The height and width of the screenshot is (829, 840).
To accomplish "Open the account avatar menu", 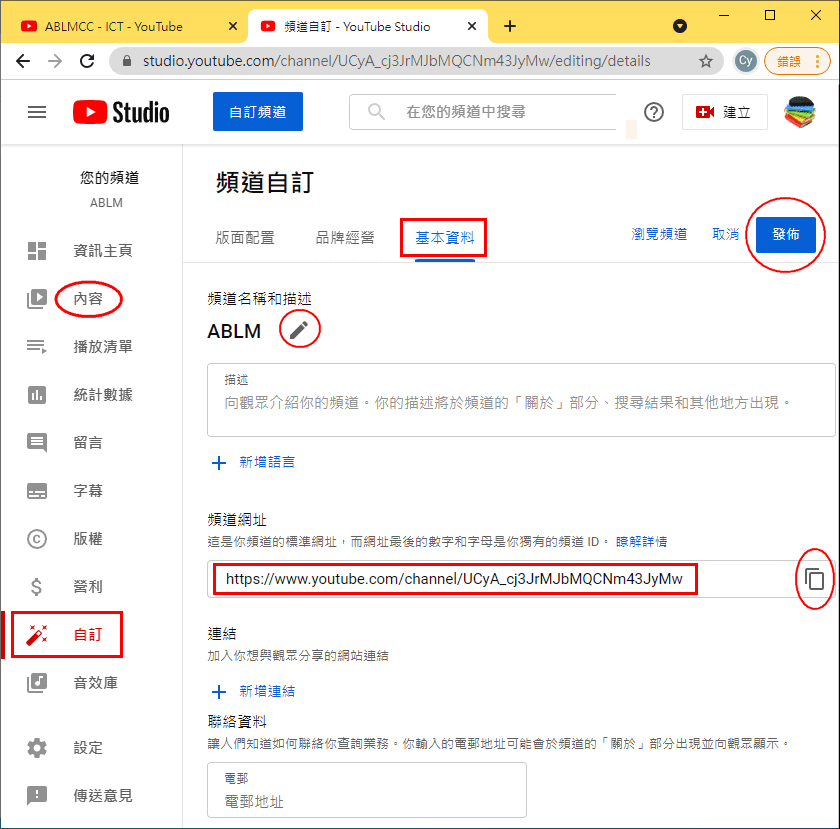I will click(x=799, y=112).
